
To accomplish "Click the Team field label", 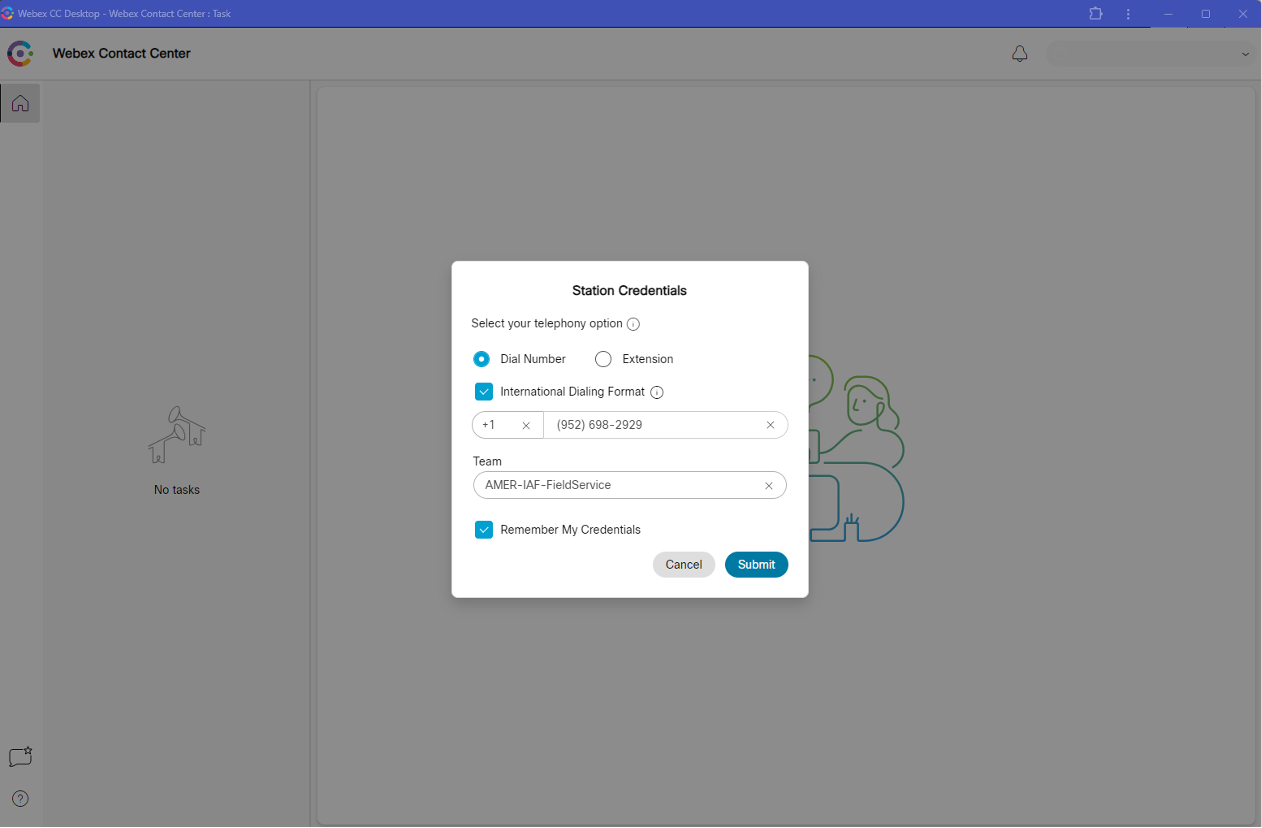I will click(487, 462).
